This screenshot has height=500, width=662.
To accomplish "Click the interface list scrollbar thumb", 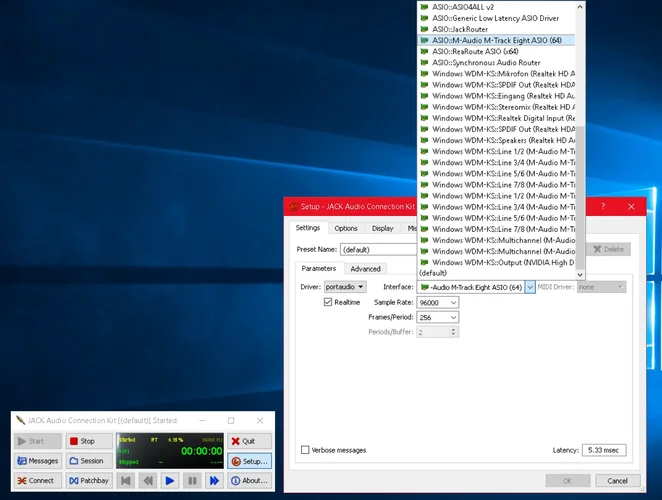I will click(580, 197).
